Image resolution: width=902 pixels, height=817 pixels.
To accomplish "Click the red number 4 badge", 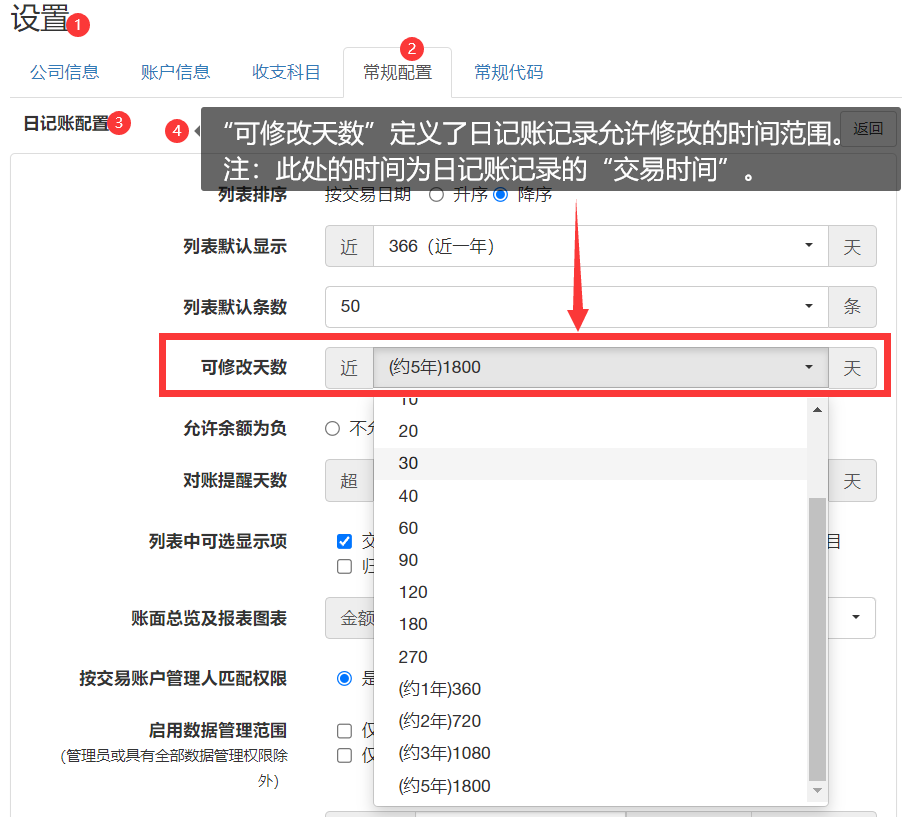I will [x=178, y=131].
